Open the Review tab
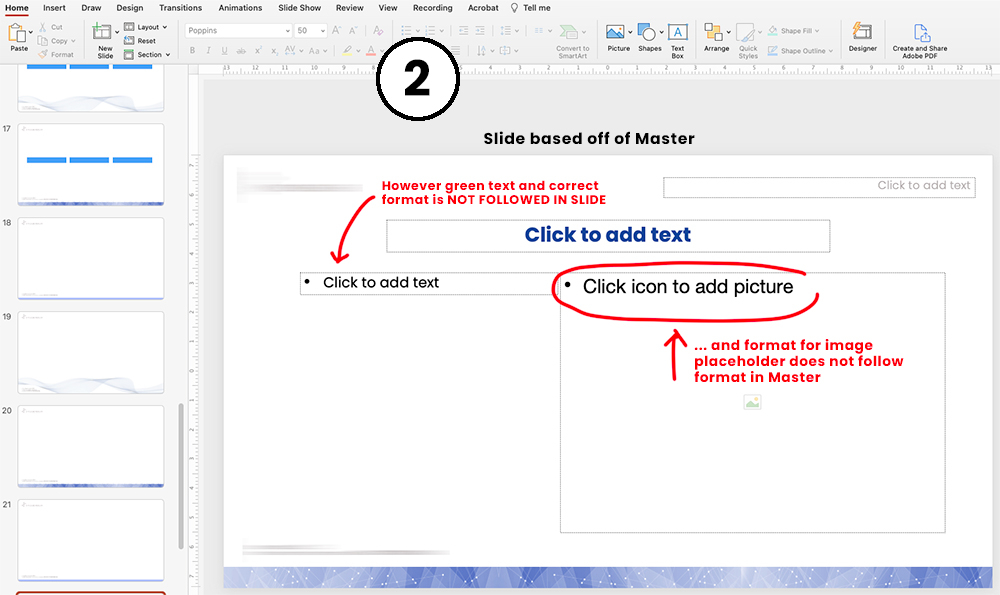1000x595 pixels. coord(349,8)
